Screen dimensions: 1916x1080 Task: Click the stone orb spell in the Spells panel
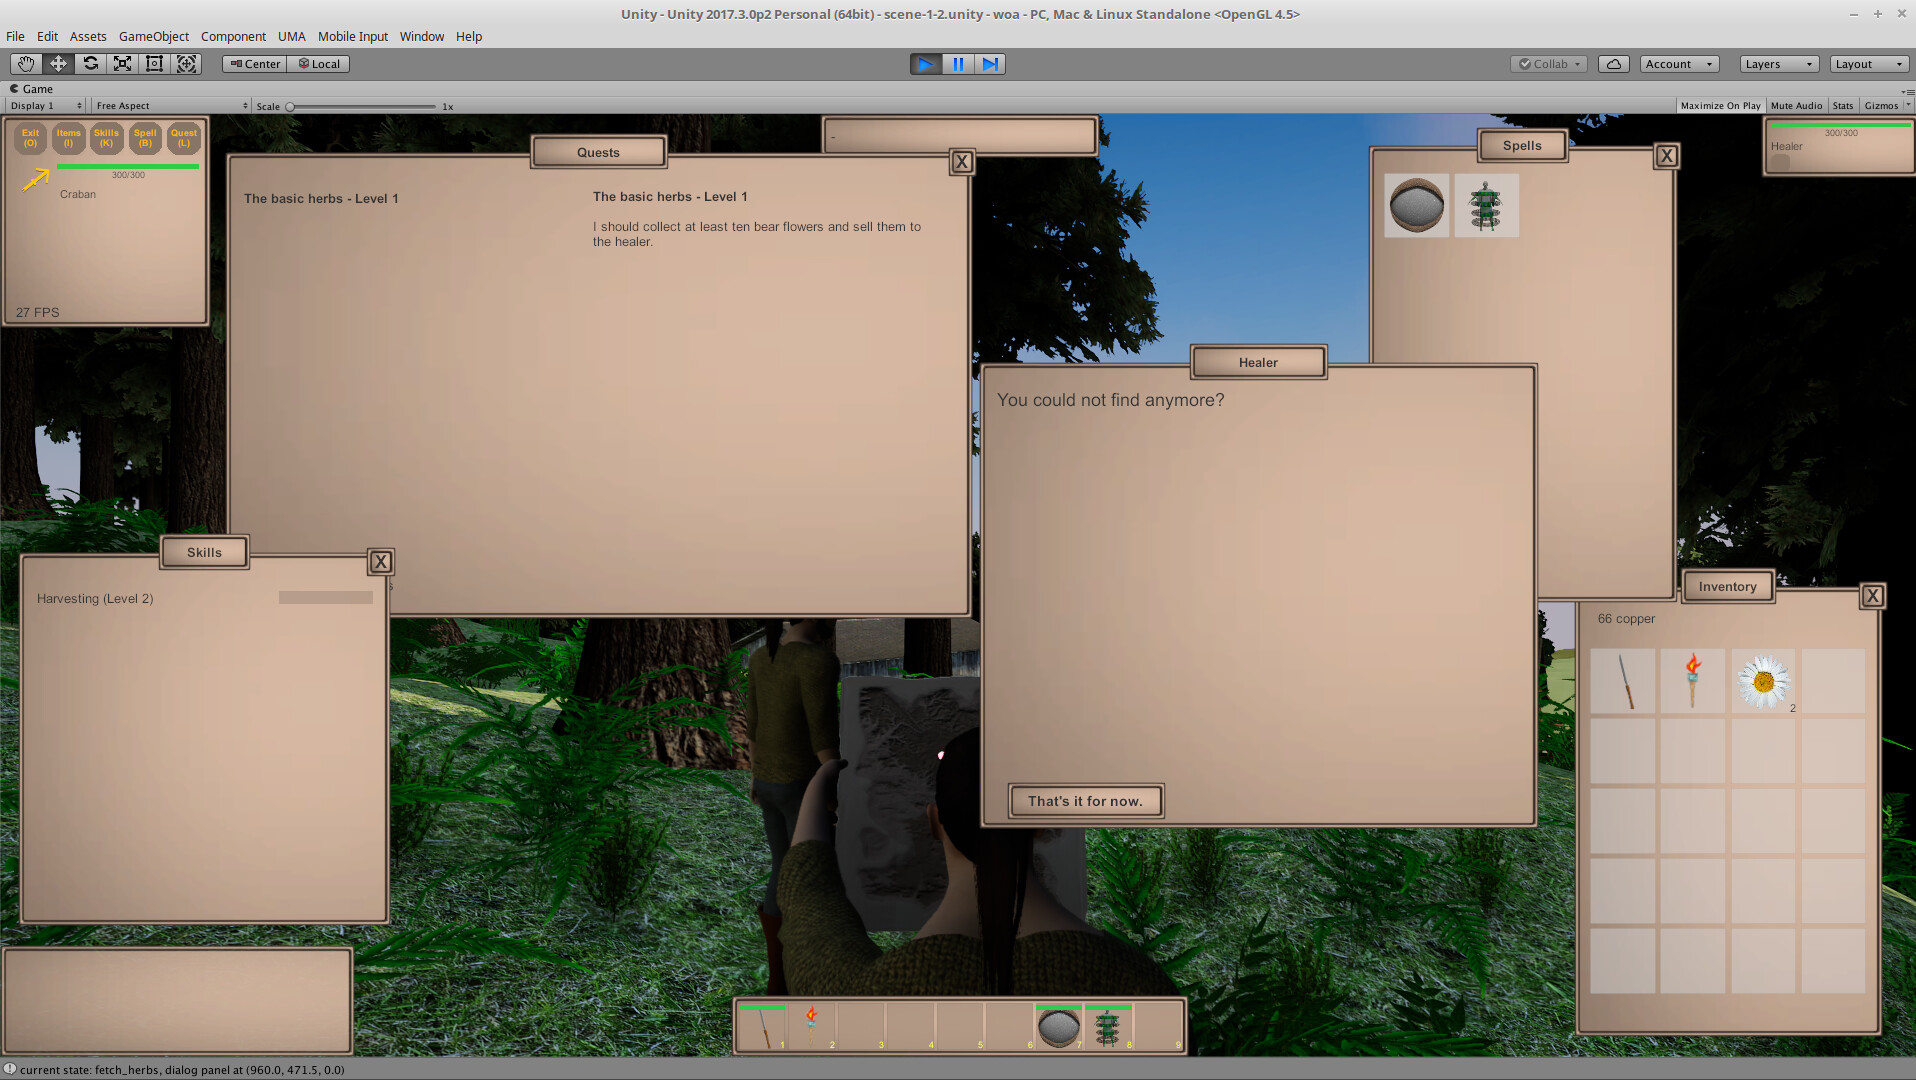point(1416,205)
